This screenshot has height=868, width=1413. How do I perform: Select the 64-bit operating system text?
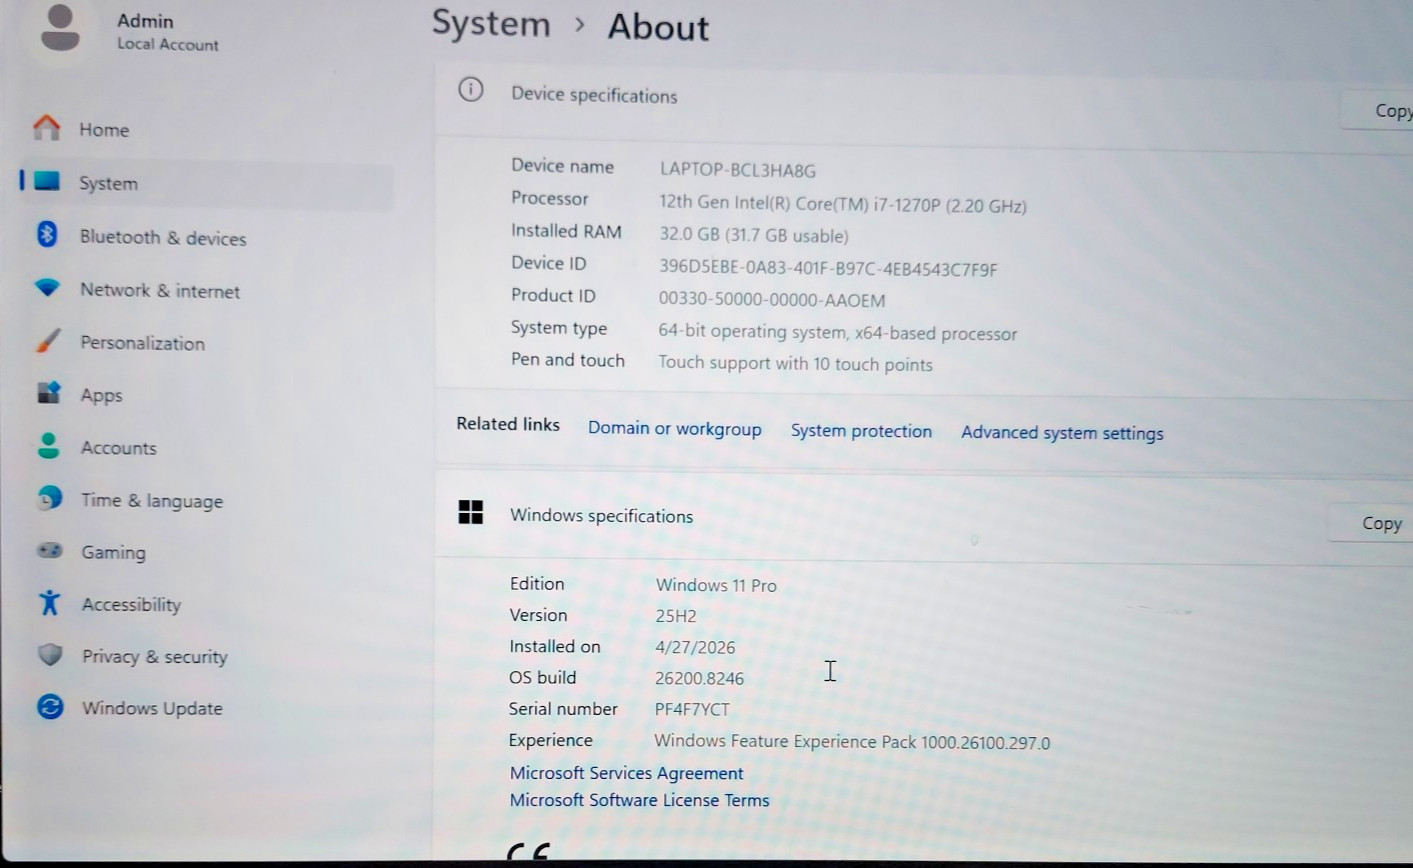click(838, 333)
